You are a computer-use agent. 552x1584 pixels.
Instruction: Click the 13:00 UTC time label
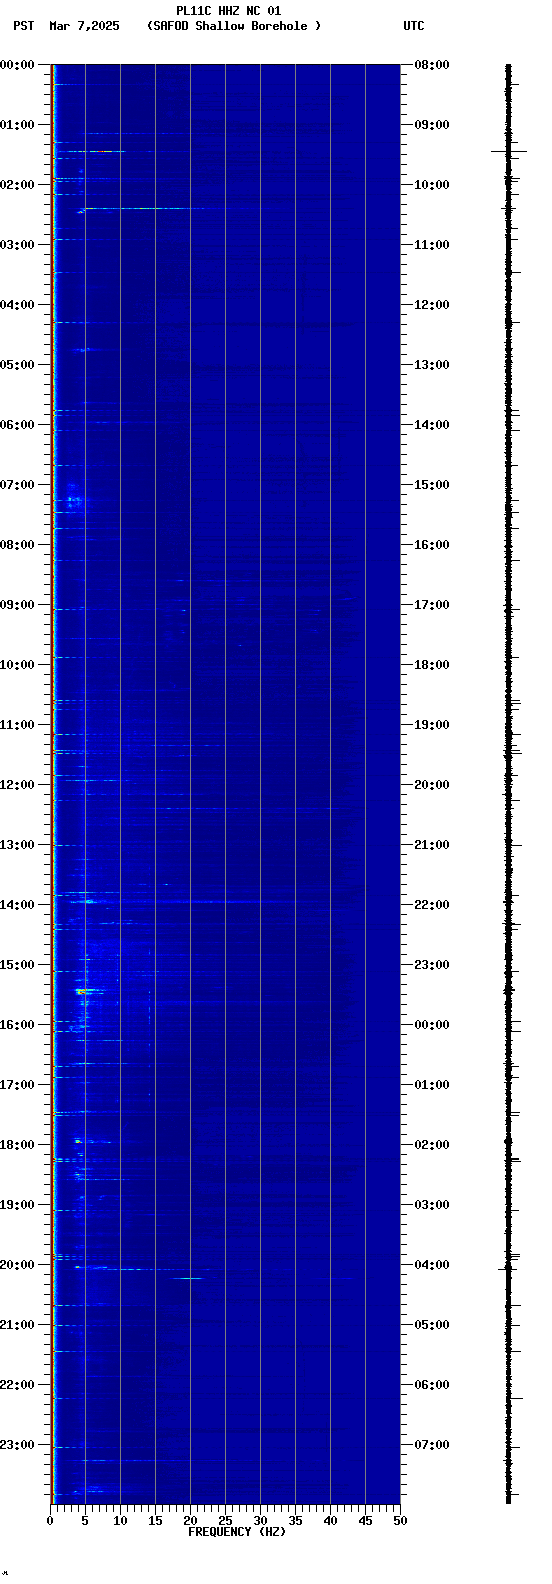click(x=431, y=365)
